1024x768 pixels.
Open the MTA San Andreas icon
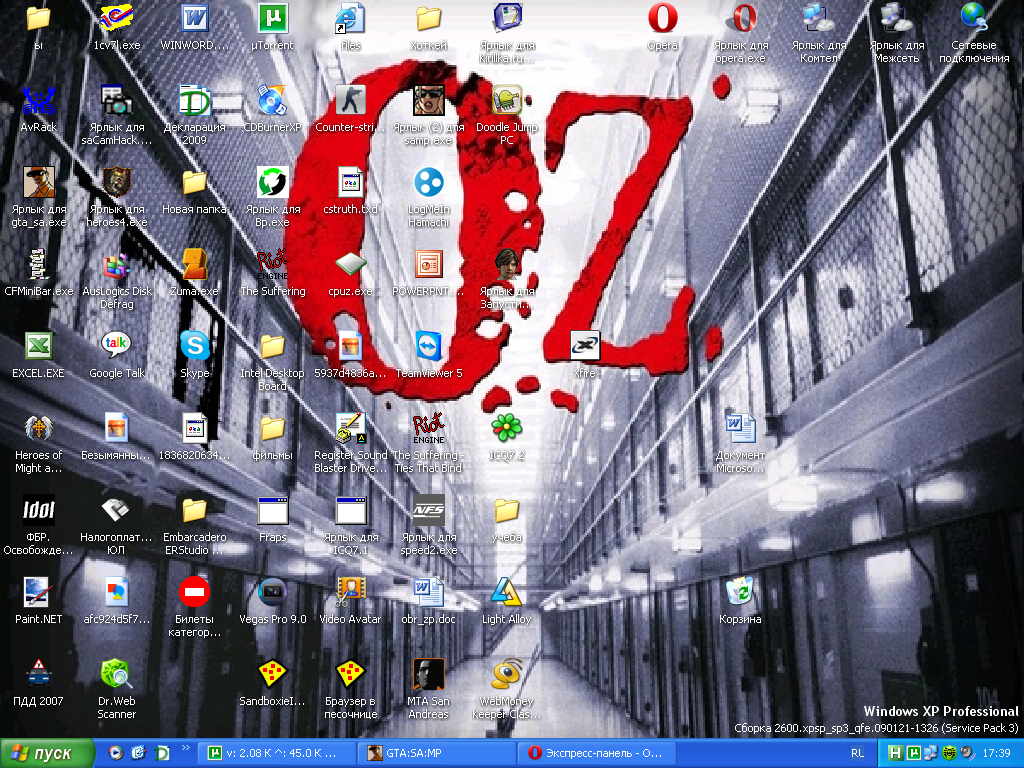tap(428, 688)
